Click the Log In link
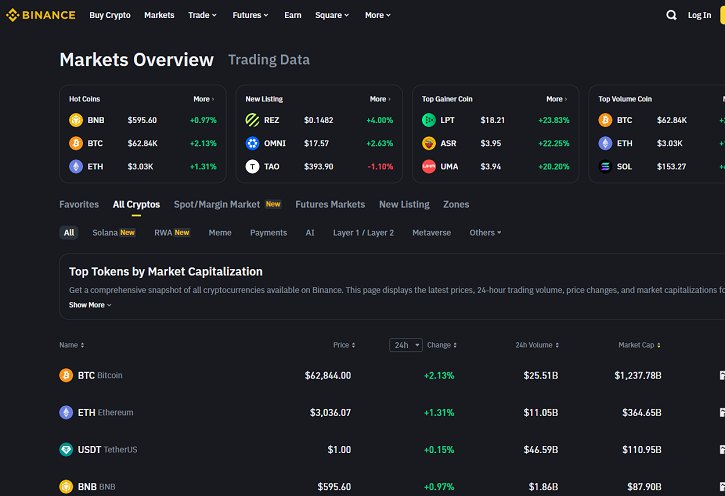This screenshot has height=496, width=725. pos(699,15)
